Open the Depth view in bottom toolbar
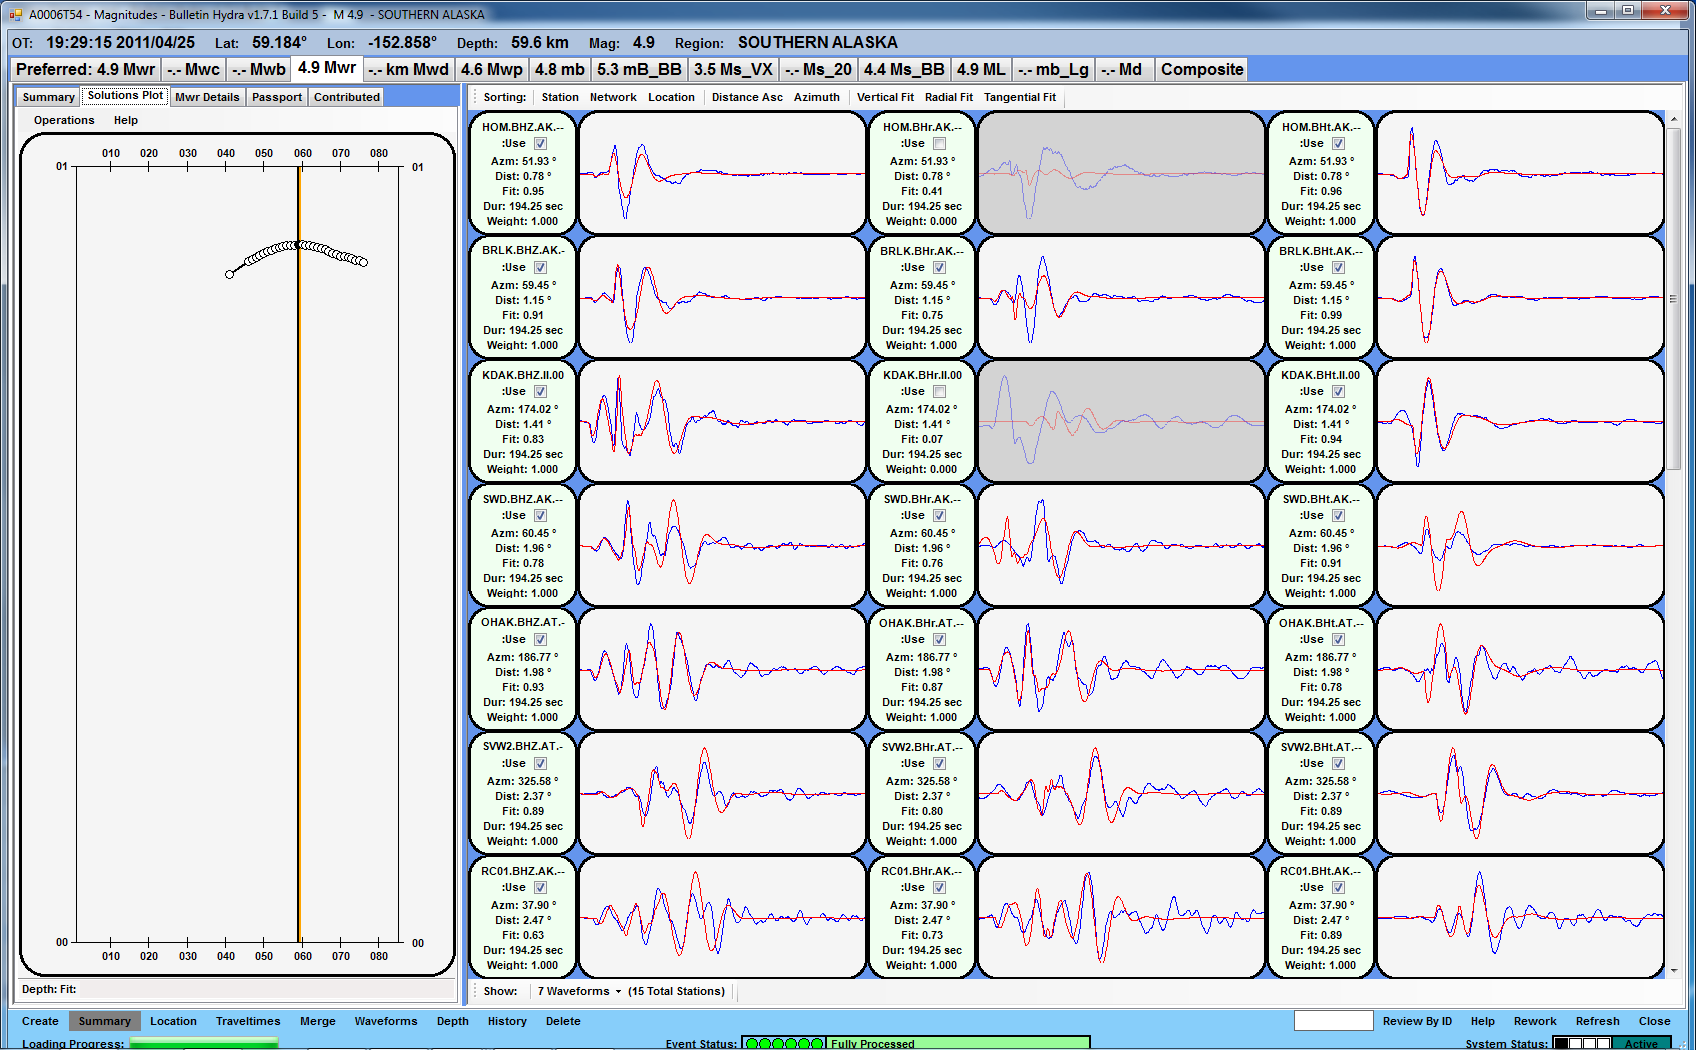Screen dimensions: 1696x1050 click(x=453, y=1021)
